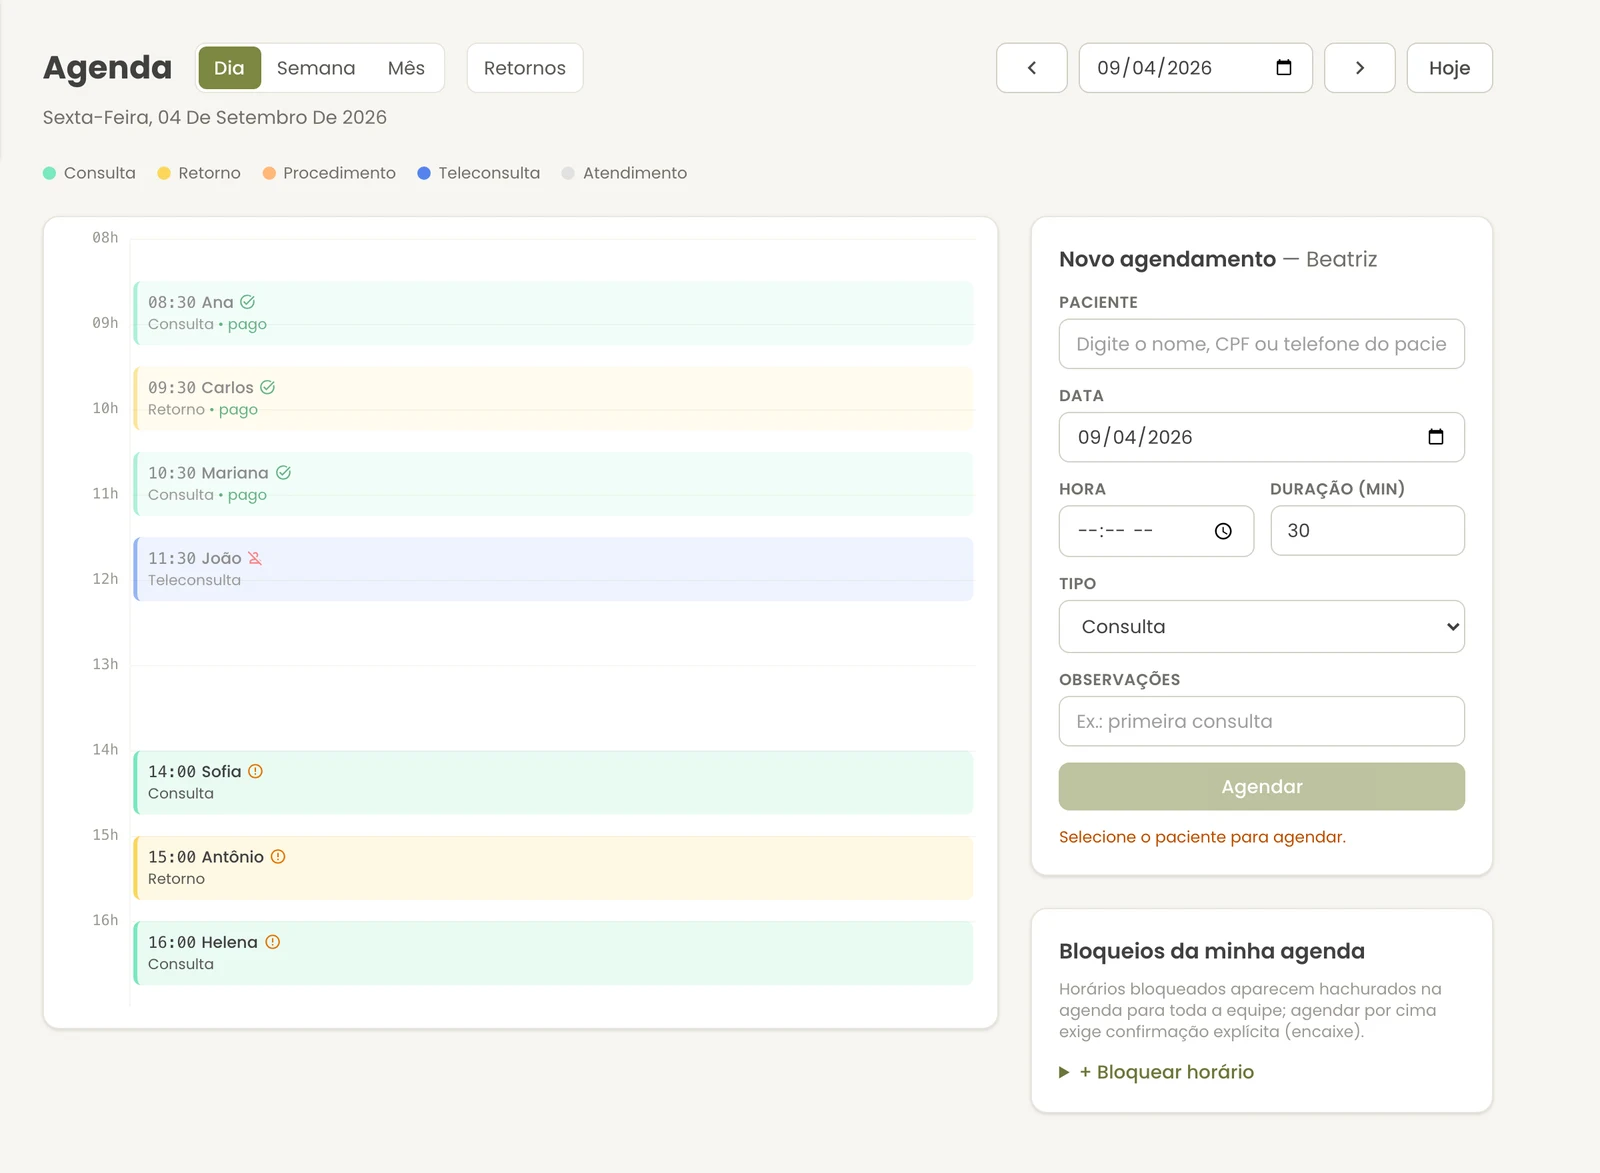
Task: Open the Tipo dropdown showing Consulta
Action: click(1262, 627)
